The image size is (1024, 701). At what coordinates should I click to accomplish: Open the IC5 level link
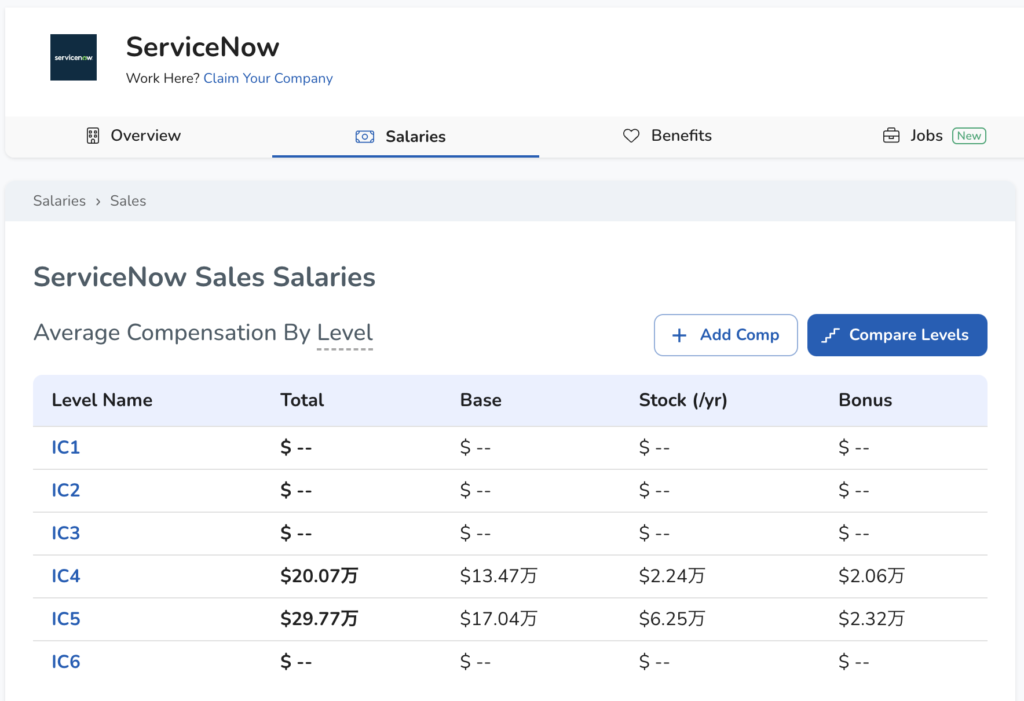click(66, 619)
